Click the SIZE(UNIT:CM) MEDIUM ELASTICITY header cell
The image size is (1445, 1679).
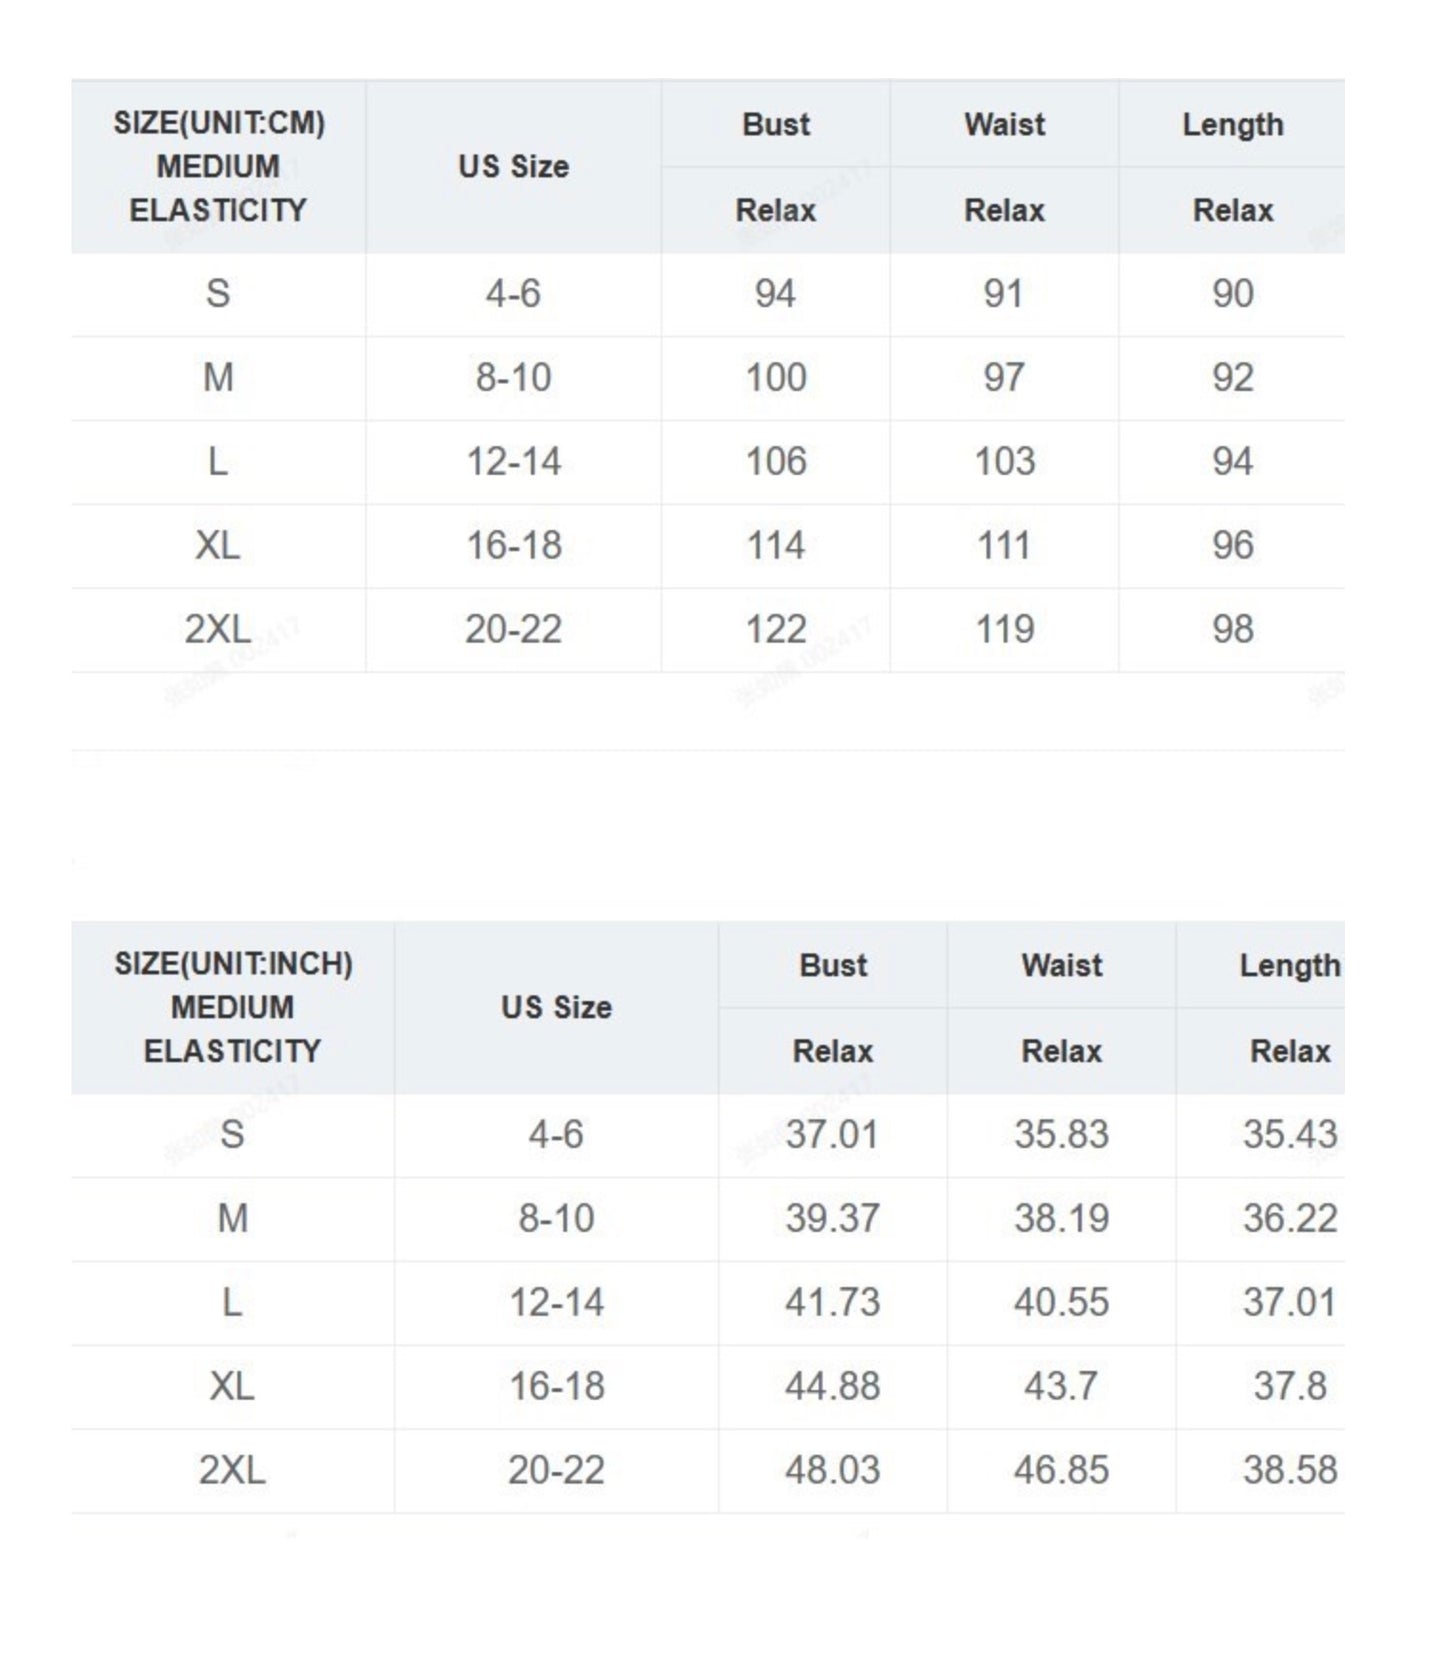point(218,166)
